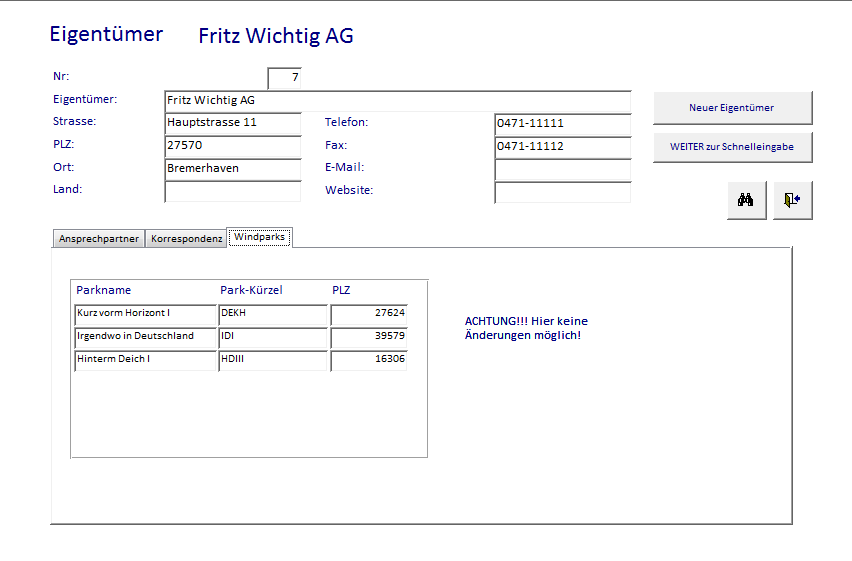Viewport: 852px width, 561px height.
Task: Click the PLZ field containing 27570
Action: [232, 146]
